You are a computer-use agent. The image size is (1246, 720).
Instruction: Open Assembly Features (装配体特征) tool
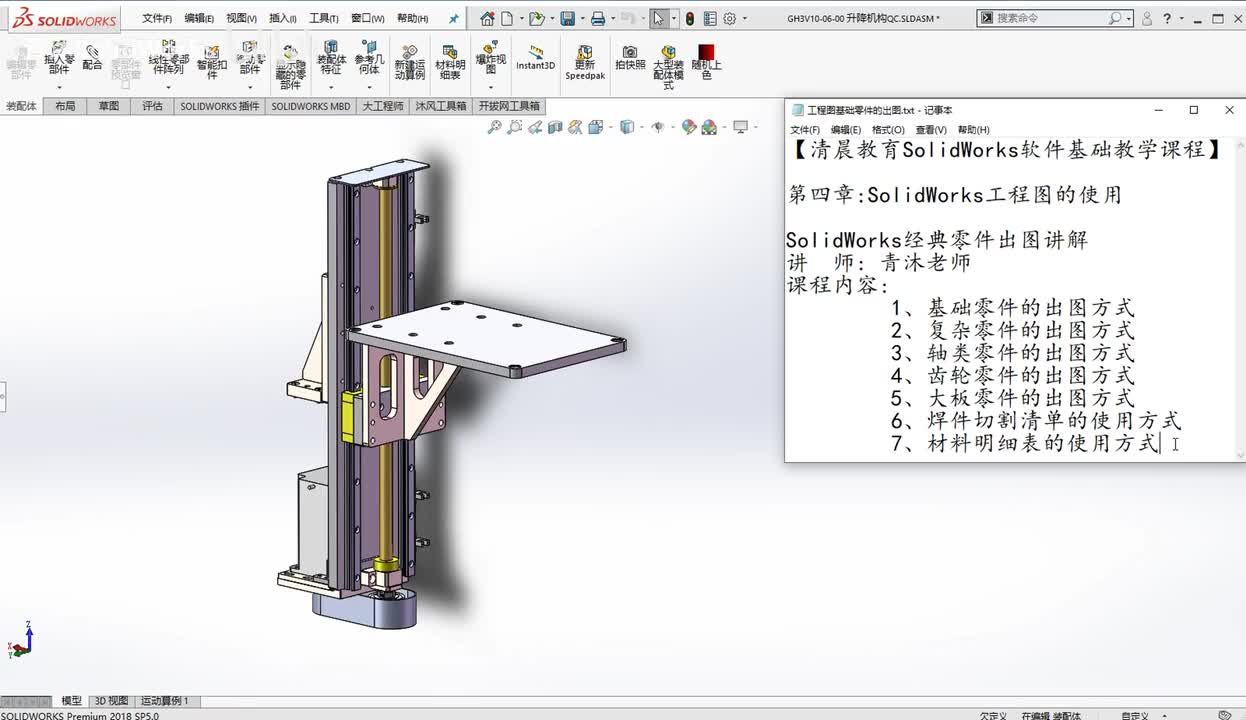(x=331, y=56)
